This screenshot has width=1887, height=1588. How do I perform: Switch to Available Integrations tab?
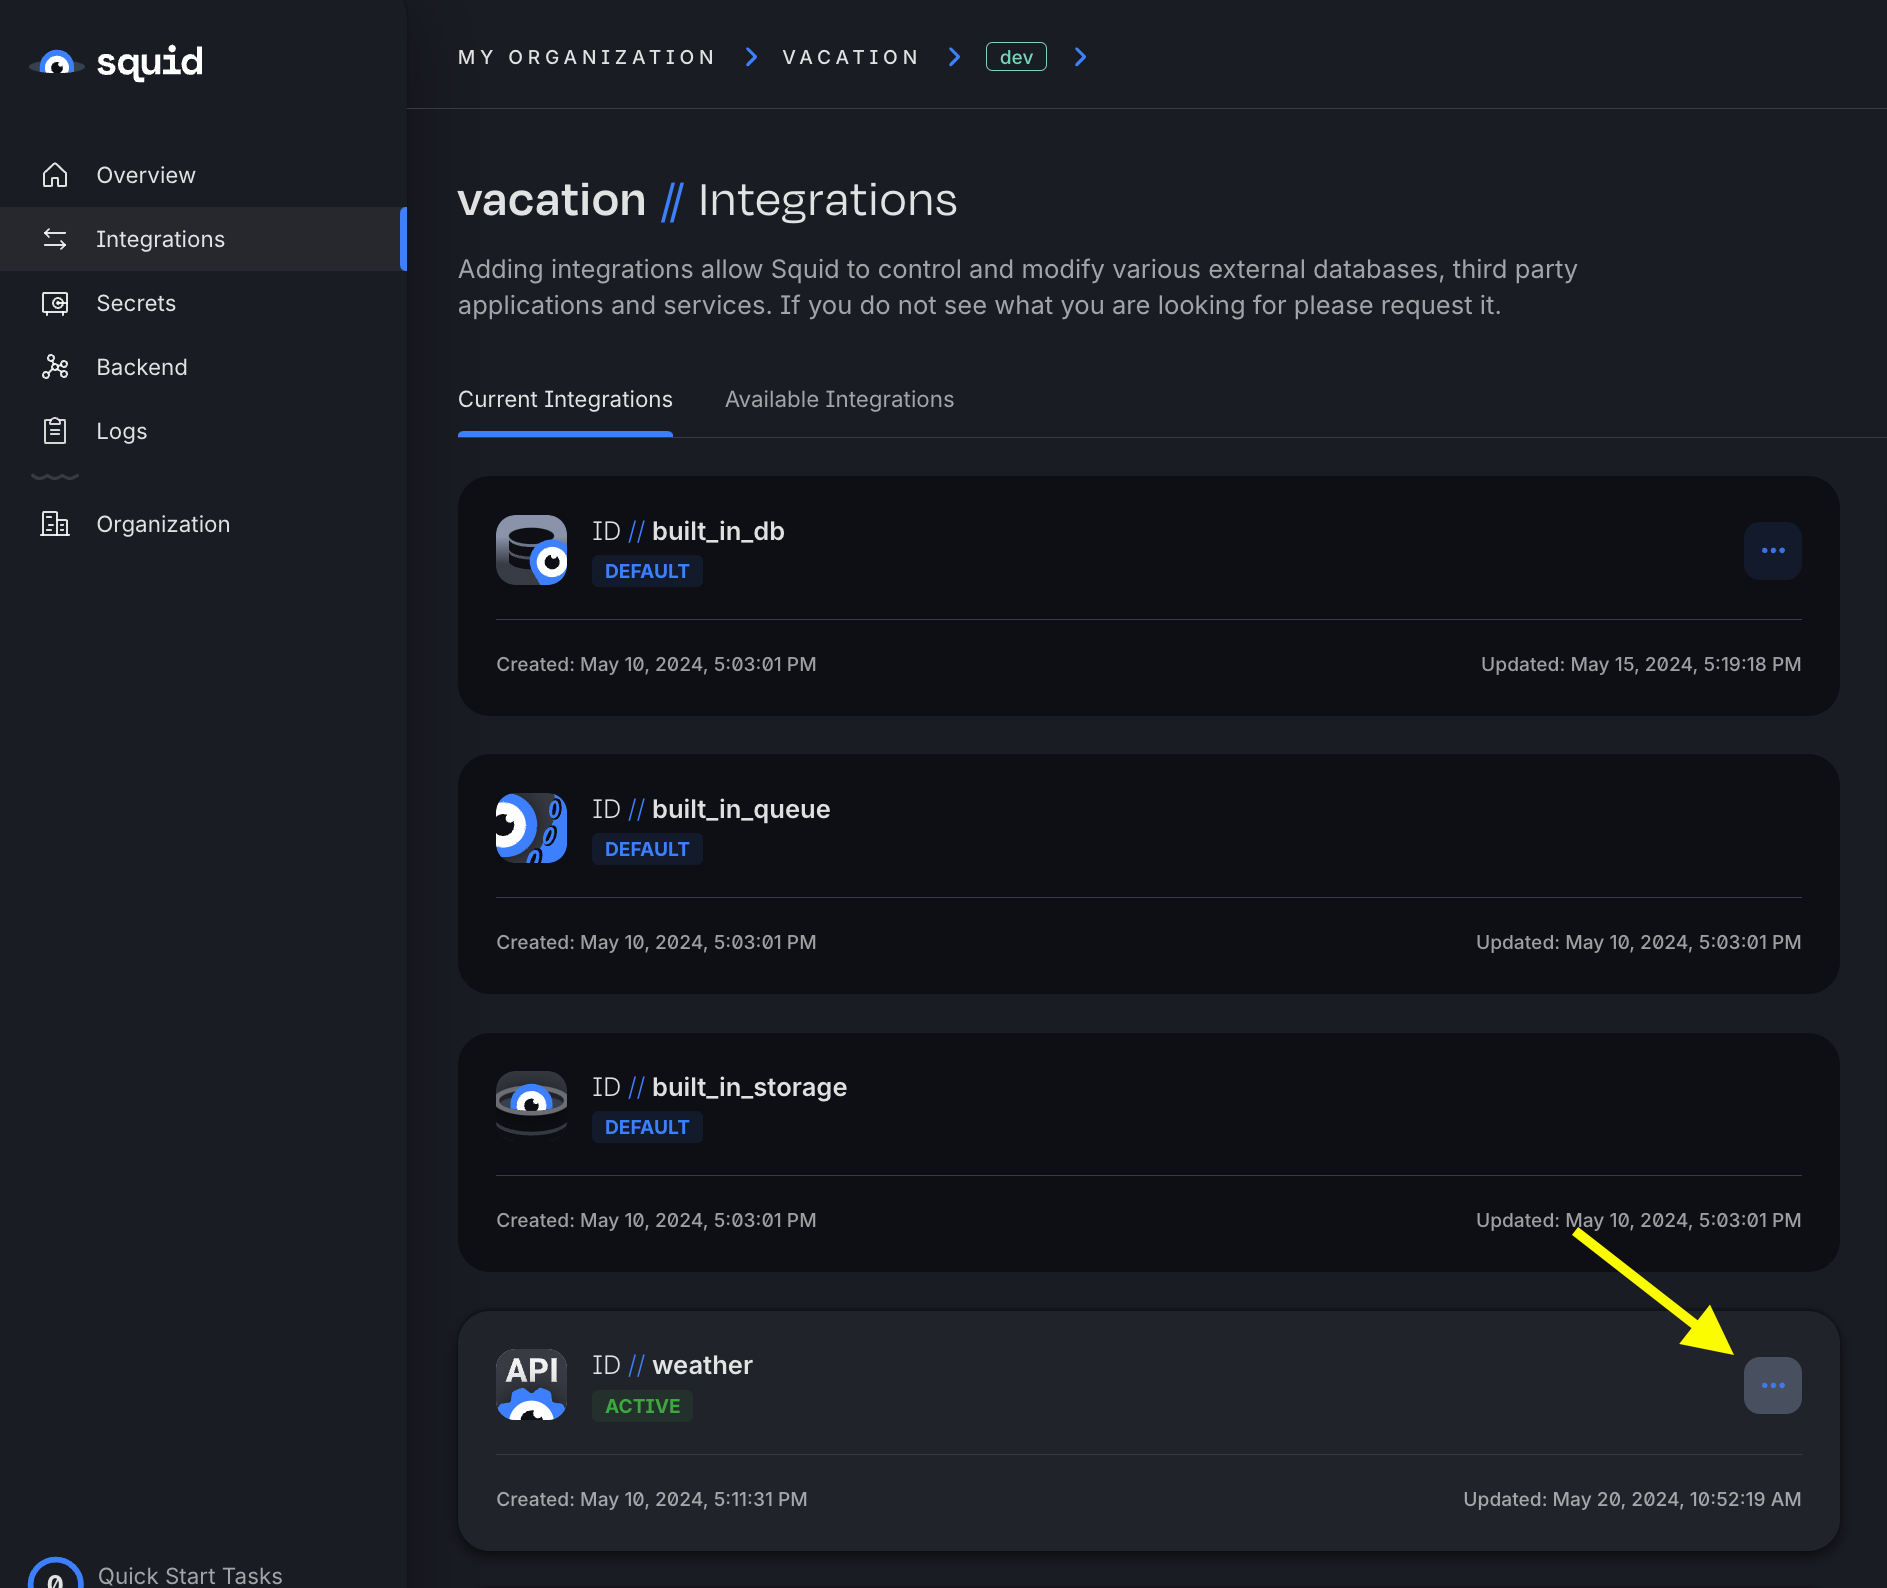(839, 399)
